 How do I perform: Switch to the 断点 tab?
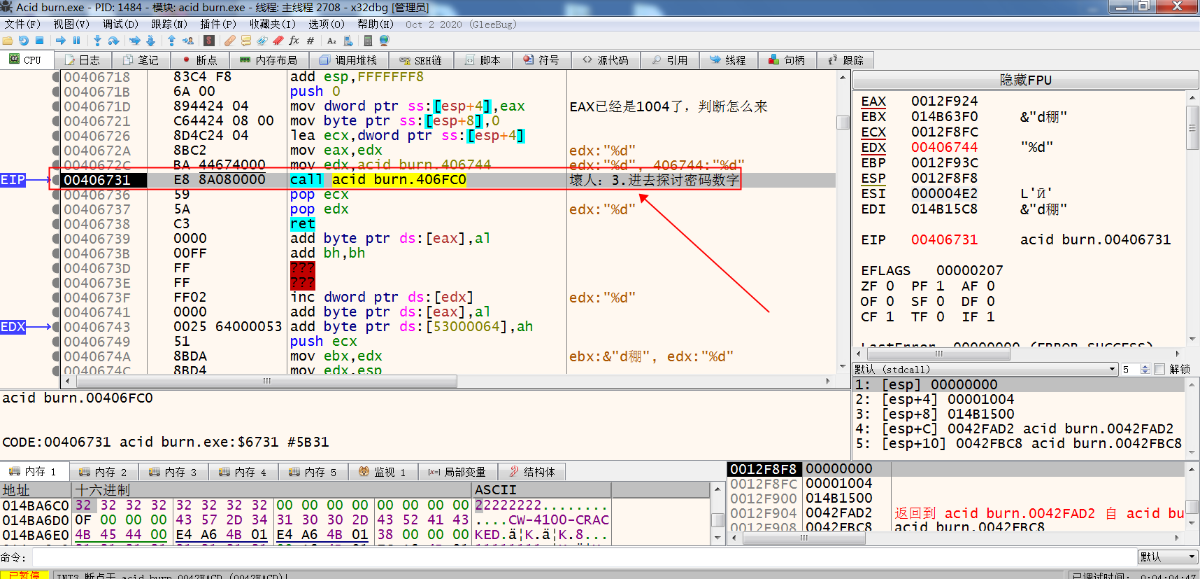point(199,60)
